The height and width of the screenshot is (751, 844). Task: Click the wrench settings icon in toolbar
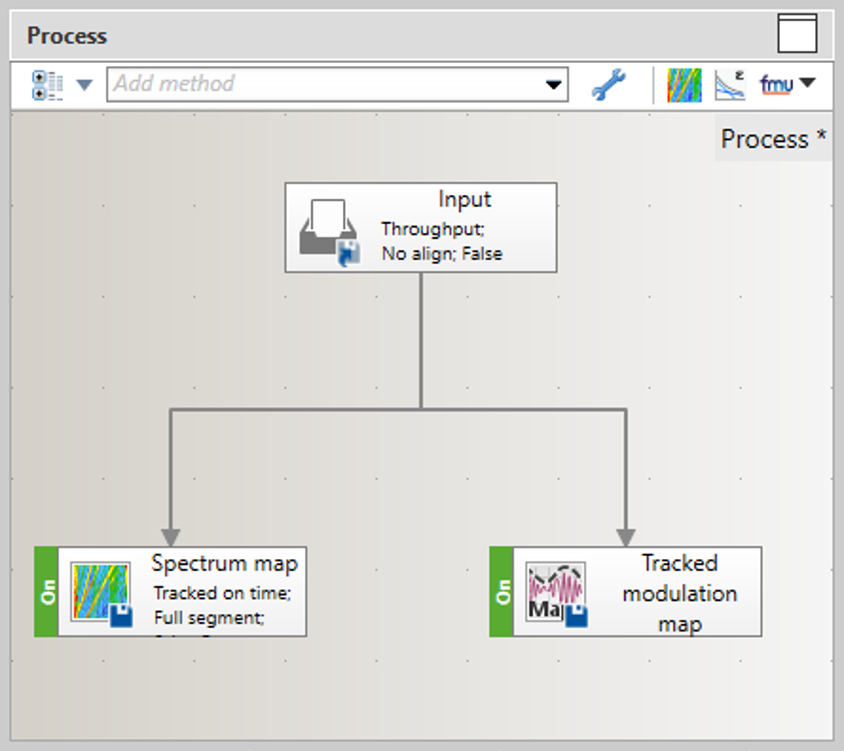pyautogui.click(x=608, y=85)
